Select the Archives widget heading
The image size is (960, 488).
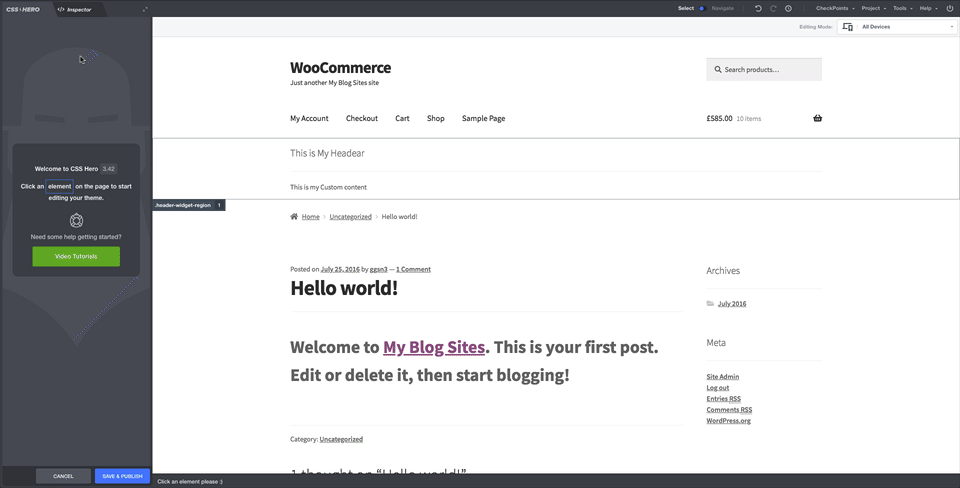click(x=723, y=271)
